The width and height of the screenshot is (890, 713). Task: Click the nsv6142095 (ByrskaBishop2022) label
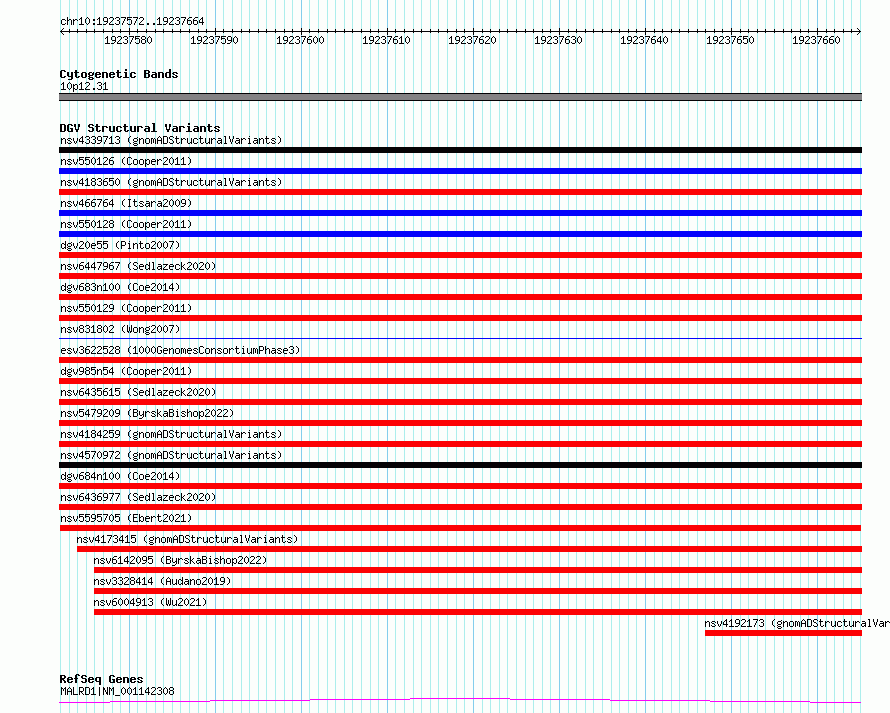(180, 560)
